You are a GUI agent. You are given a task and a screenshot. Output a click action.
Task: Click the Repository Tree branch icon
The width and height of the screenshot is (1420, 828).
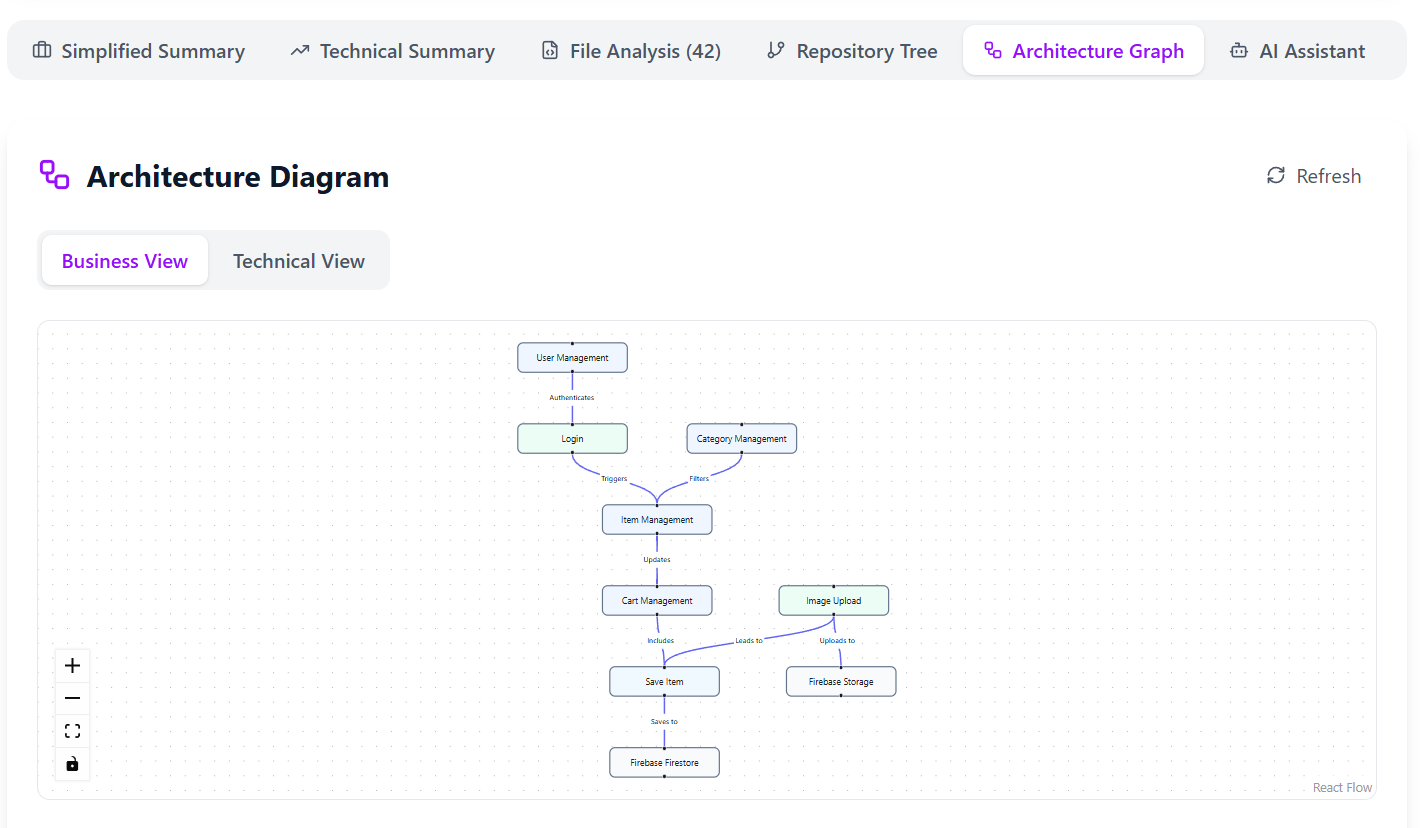pyautogui.click(x=777, y=50)
